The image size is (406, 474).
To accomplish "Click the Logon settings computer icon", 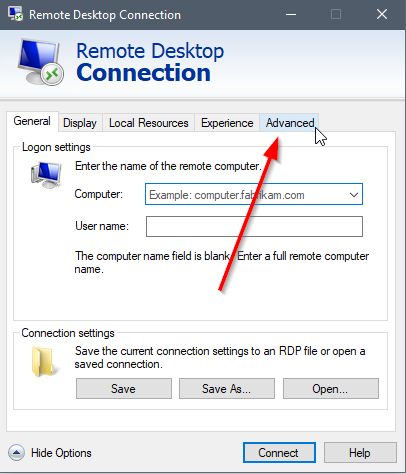I will [46, 174].
